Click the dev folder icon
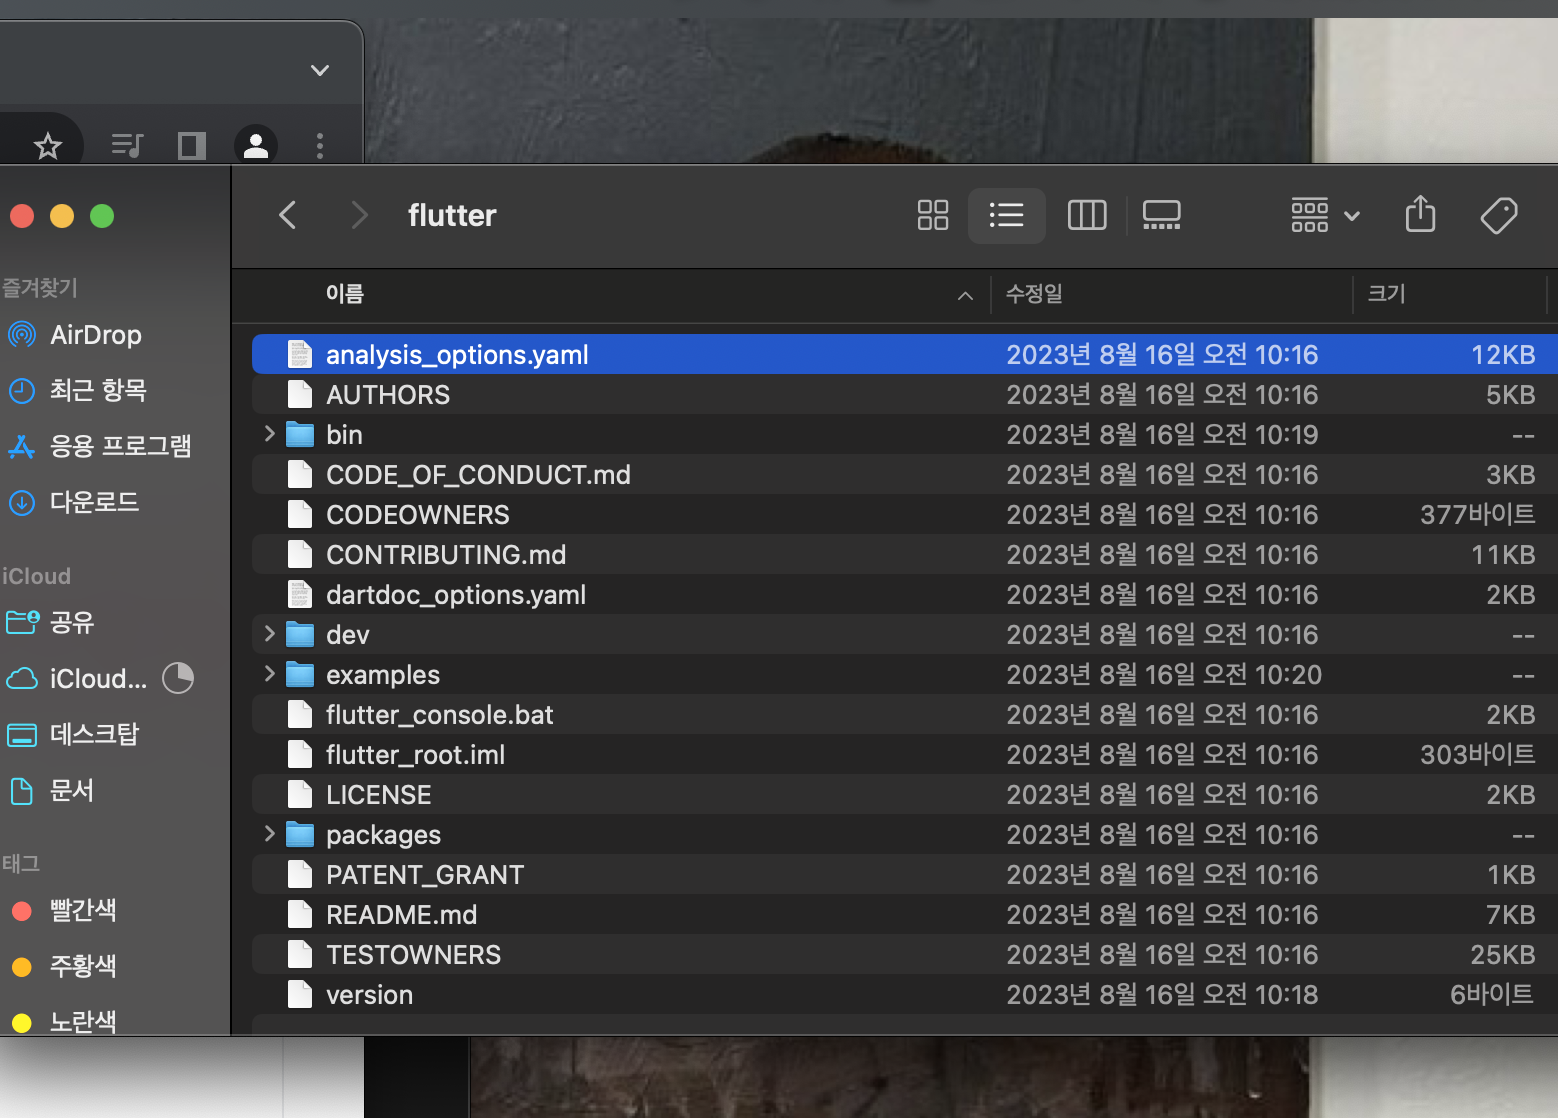The height and width of the screenshot is (1118, 1558). coord(300,634)
